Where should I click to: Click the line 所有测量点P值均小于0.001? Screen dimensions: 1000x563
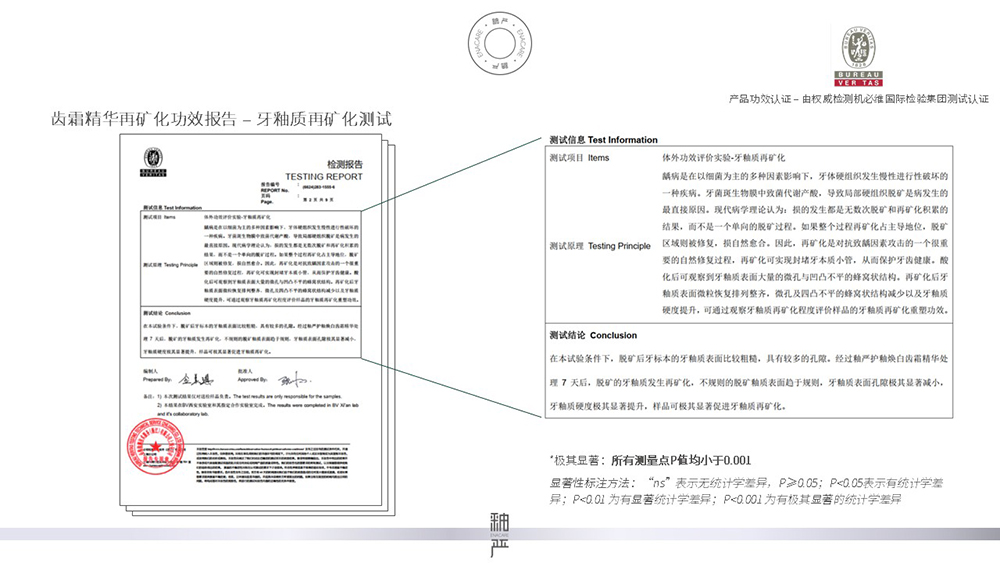click(681, 460)
